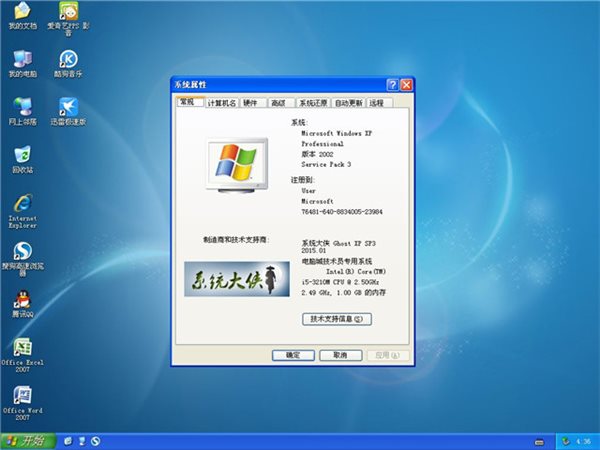Viewport: 600px width, 450px height.
Task: Click the system tray icon next to the clock
Action: [x=566, y=442]
